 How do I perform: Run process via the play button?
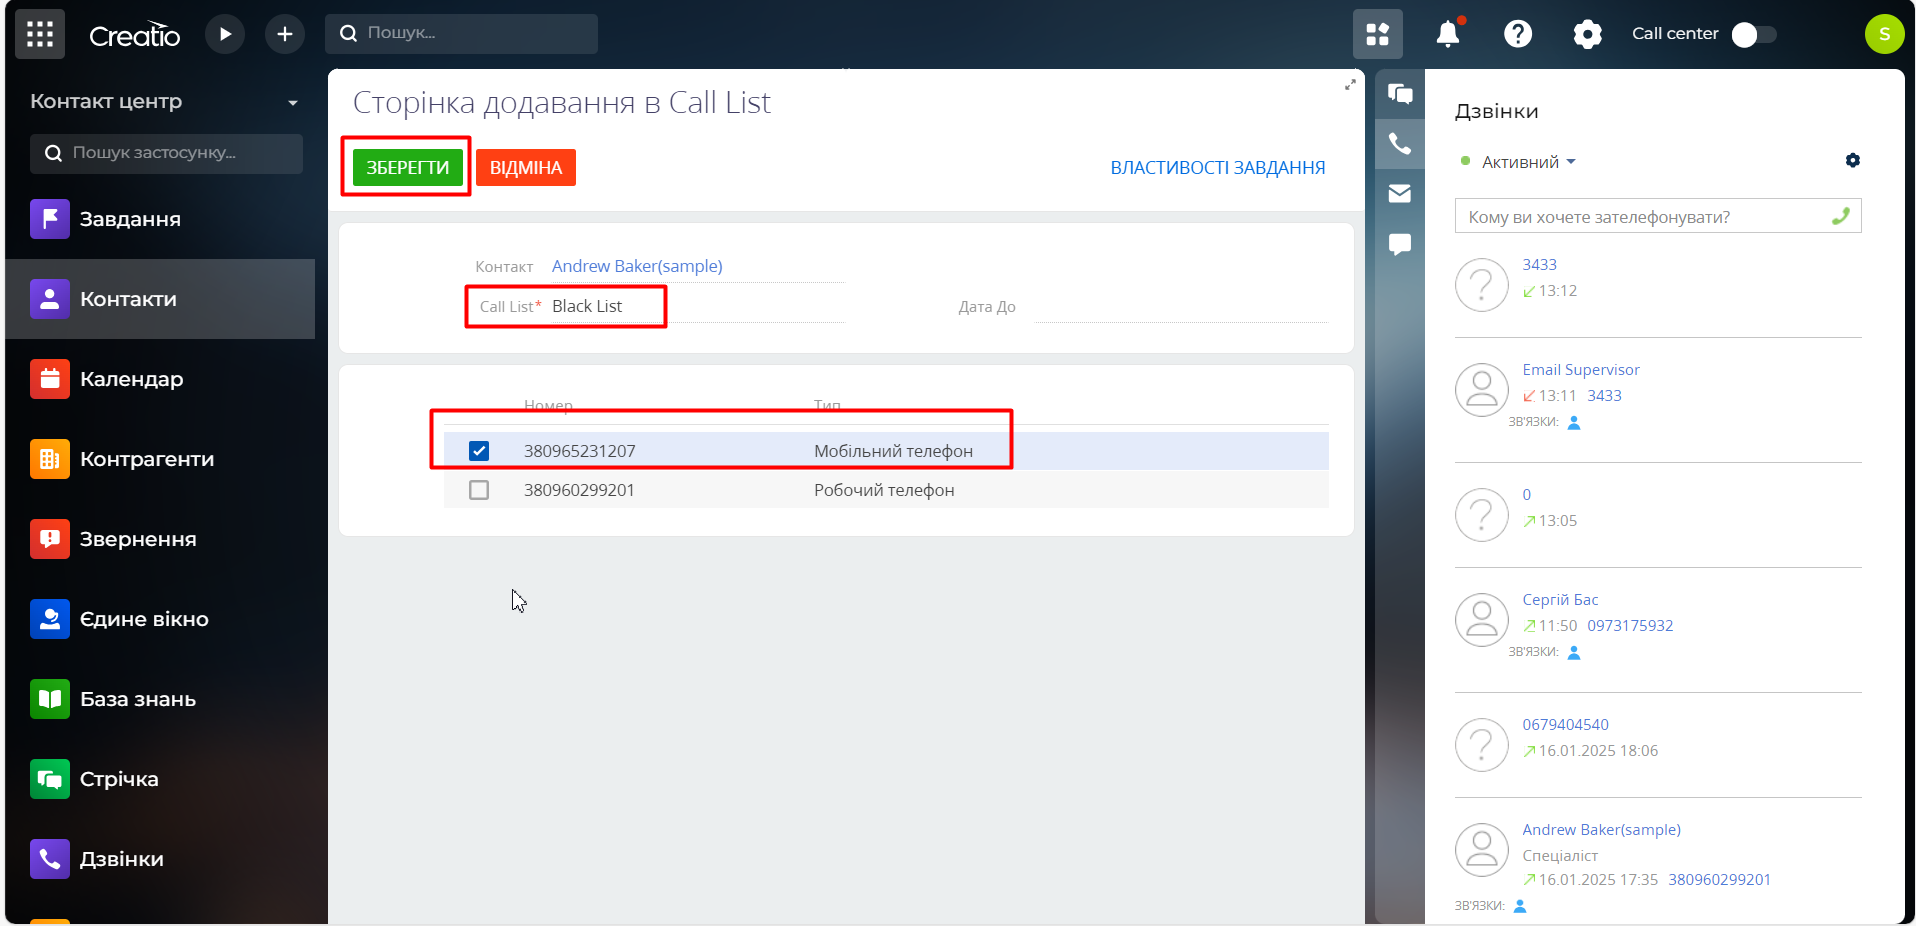coord(225,34)
